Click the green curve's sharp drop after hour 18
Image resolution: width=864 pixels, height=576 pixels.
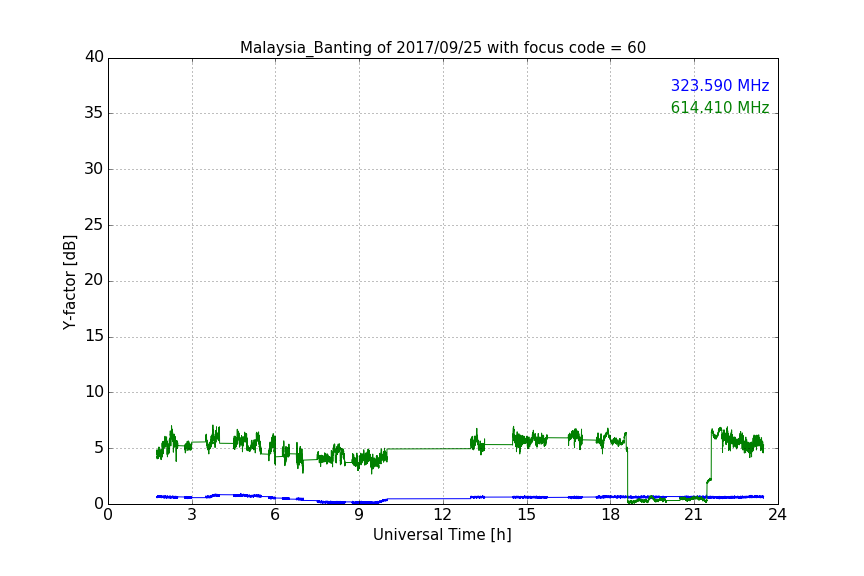pos(627,469)
